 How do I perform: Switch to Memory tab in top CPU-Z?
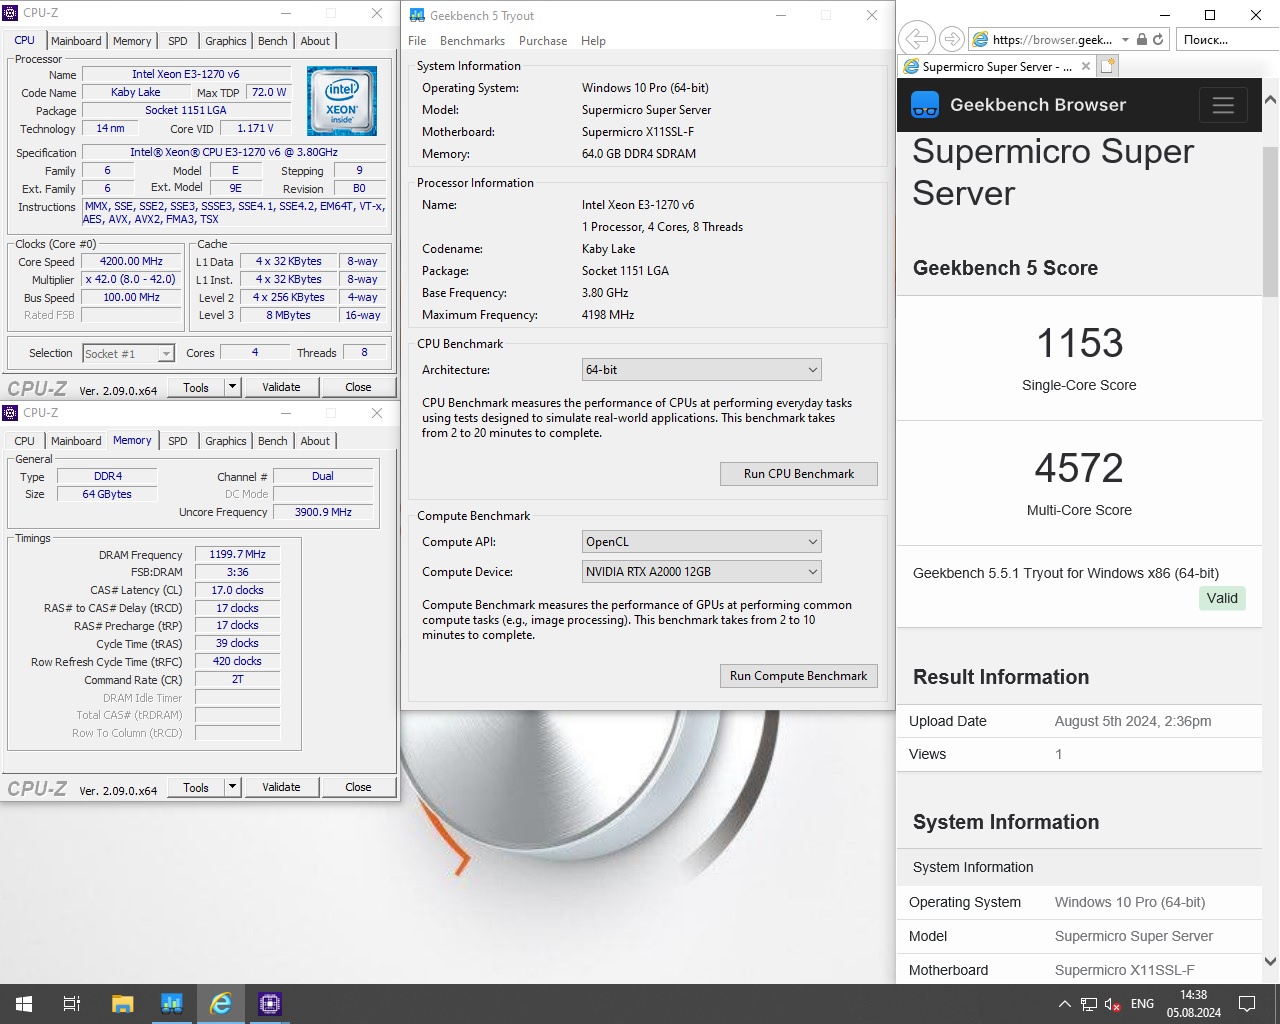pyautogui.click(x=132, y=41)
